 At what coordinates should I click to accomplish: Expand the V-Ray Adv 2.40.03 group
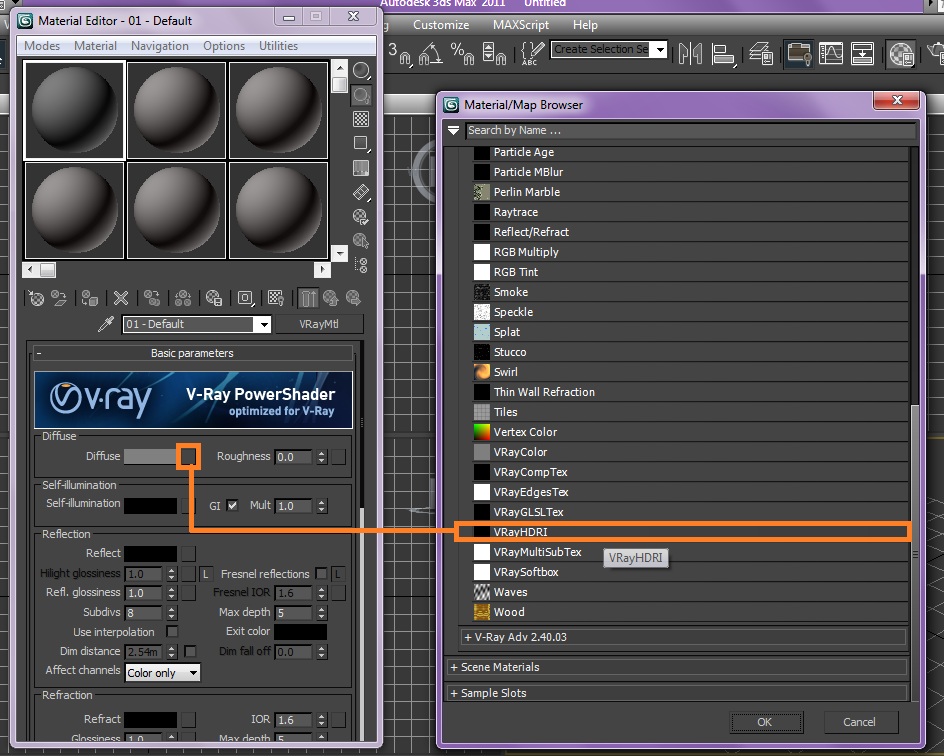[683, 637]
